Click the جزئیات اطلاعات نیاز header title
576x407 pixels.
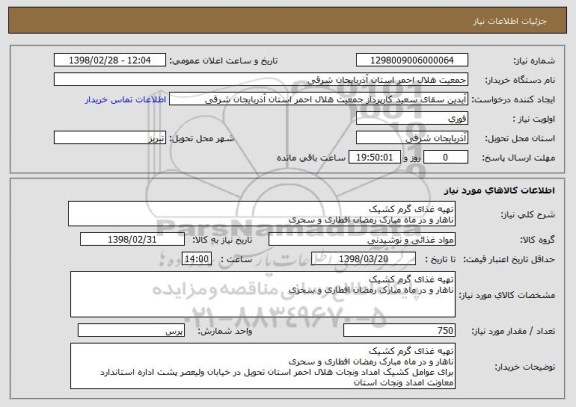click(510, 21)
